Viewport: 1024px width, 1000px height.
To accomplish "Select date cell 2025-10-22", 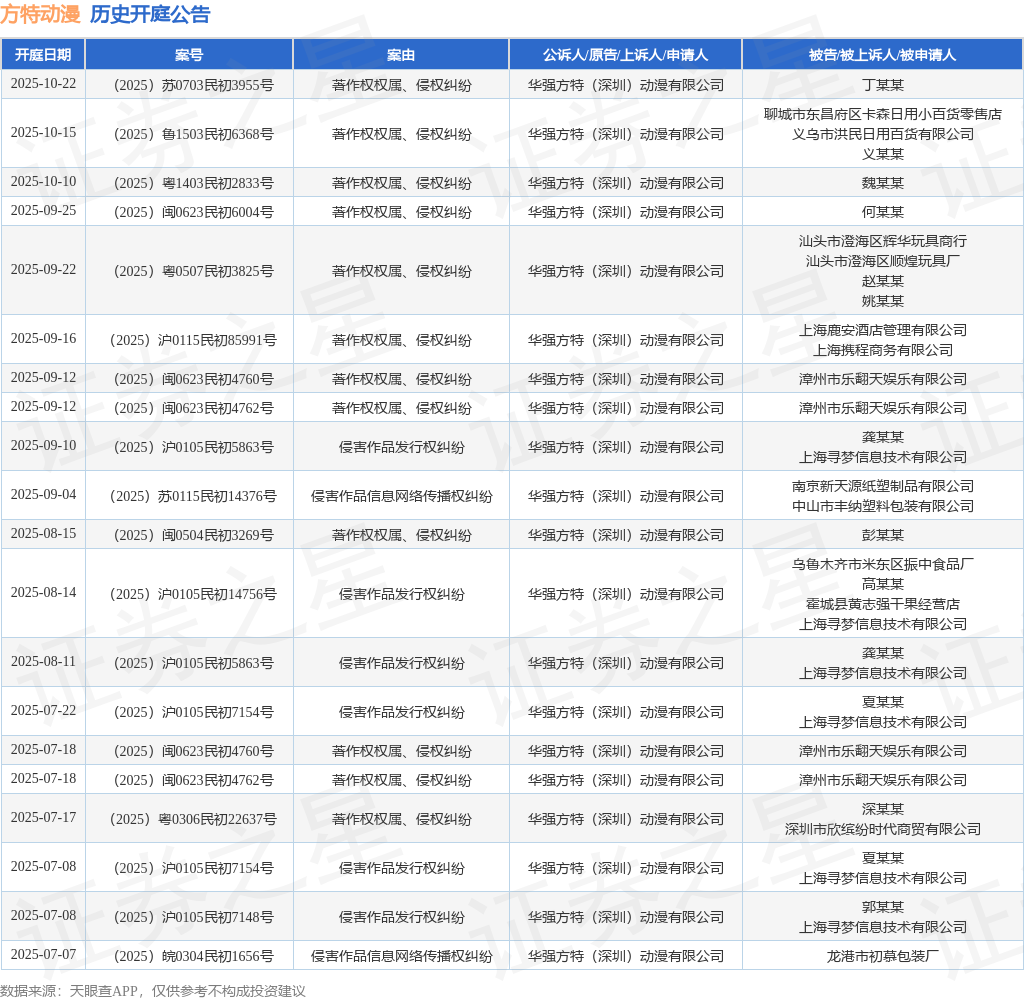I will pyautogui.click(x=43, y=84).
